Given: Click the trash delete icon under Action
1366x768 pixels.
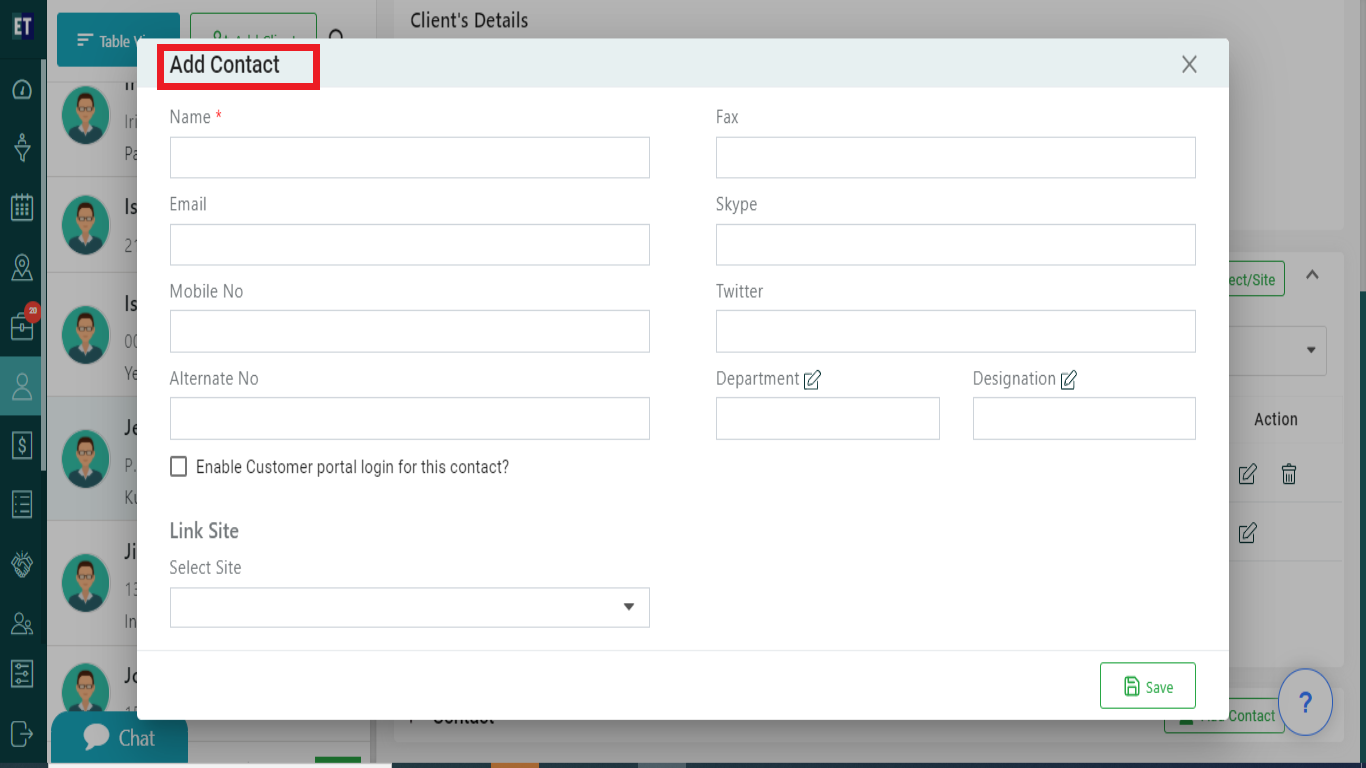Looking at the screenshot, I should 1289,474.
